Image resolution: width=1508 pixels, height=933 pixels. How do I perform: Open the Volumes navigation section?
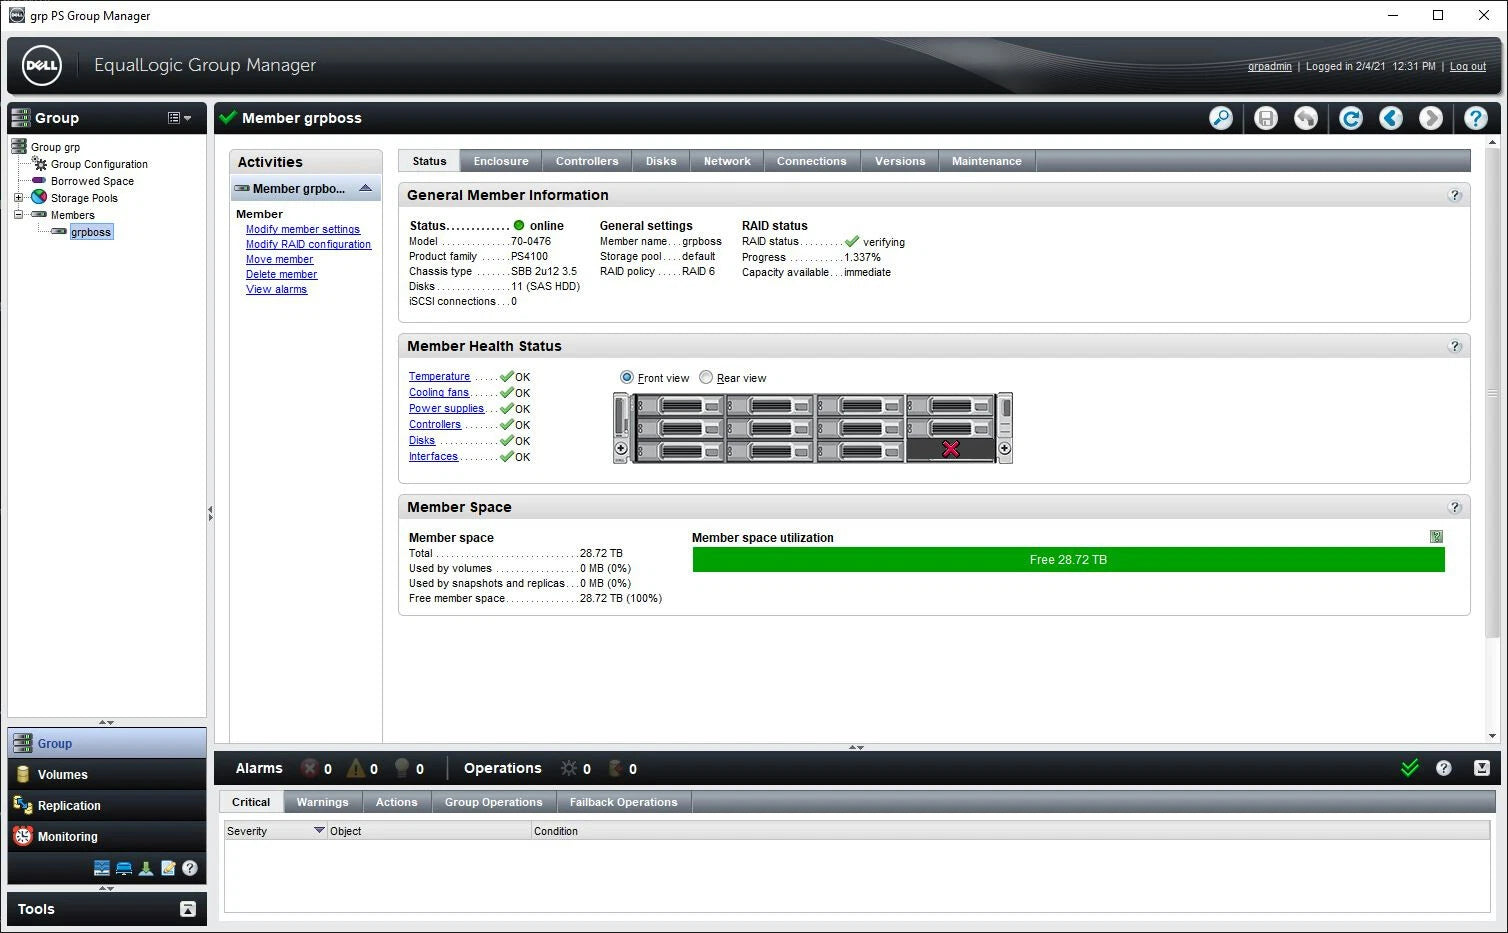[x=107, y=774]
